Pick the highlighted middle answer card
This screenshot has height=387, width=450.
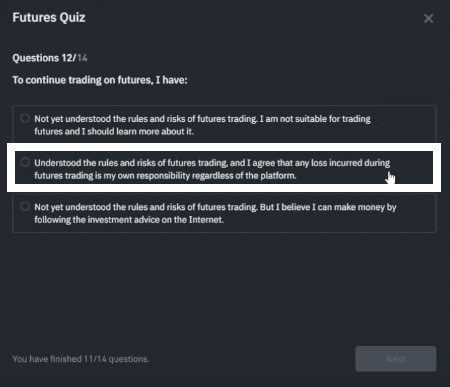[224, 168]
